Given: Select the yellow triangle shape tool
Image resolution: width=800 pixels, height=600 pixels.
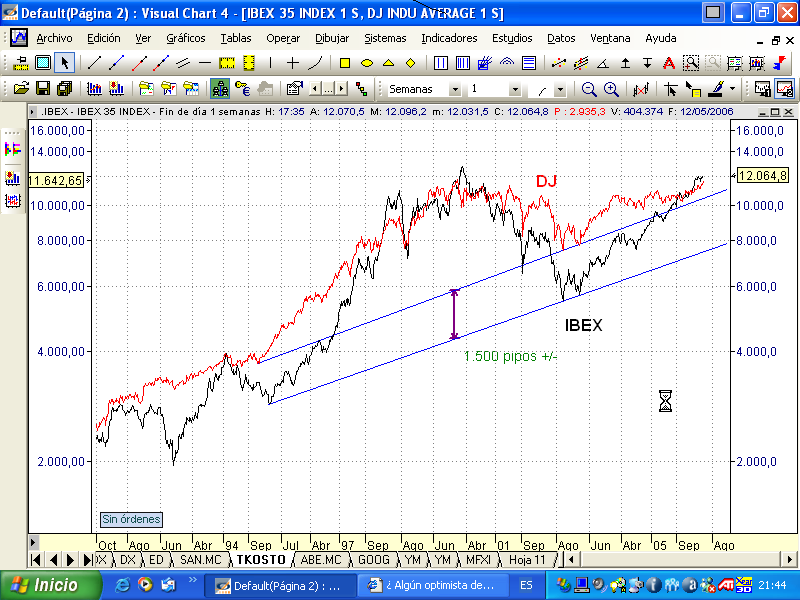Looking at the screenshot, I should click(x=389, y=63).
